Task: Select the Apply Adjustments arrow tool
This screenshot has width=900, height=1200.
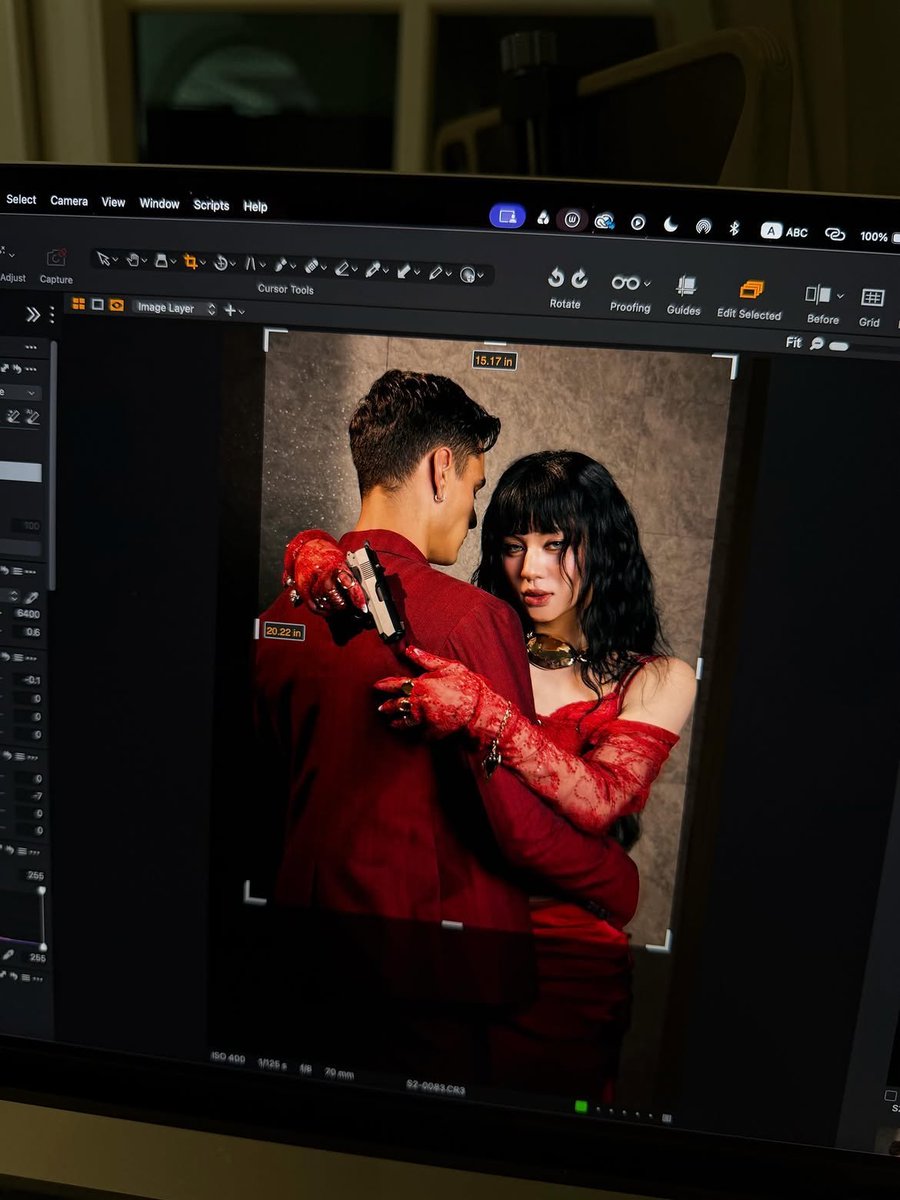Action: click(x=403, y=270)
